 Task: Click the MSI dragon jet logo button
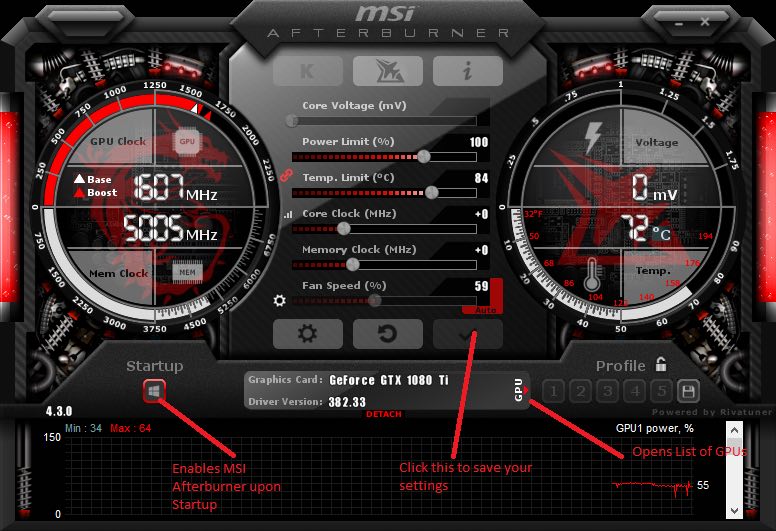(x=388, y=71)
